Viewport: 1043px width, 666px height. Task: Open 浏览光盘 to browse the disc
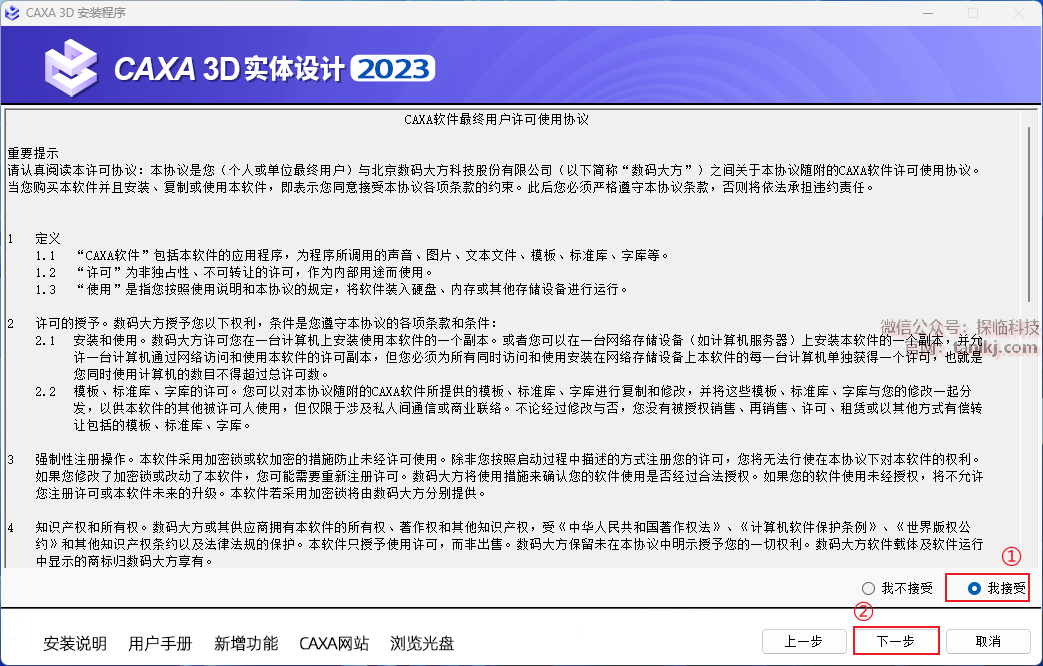(x=422, y=643)
